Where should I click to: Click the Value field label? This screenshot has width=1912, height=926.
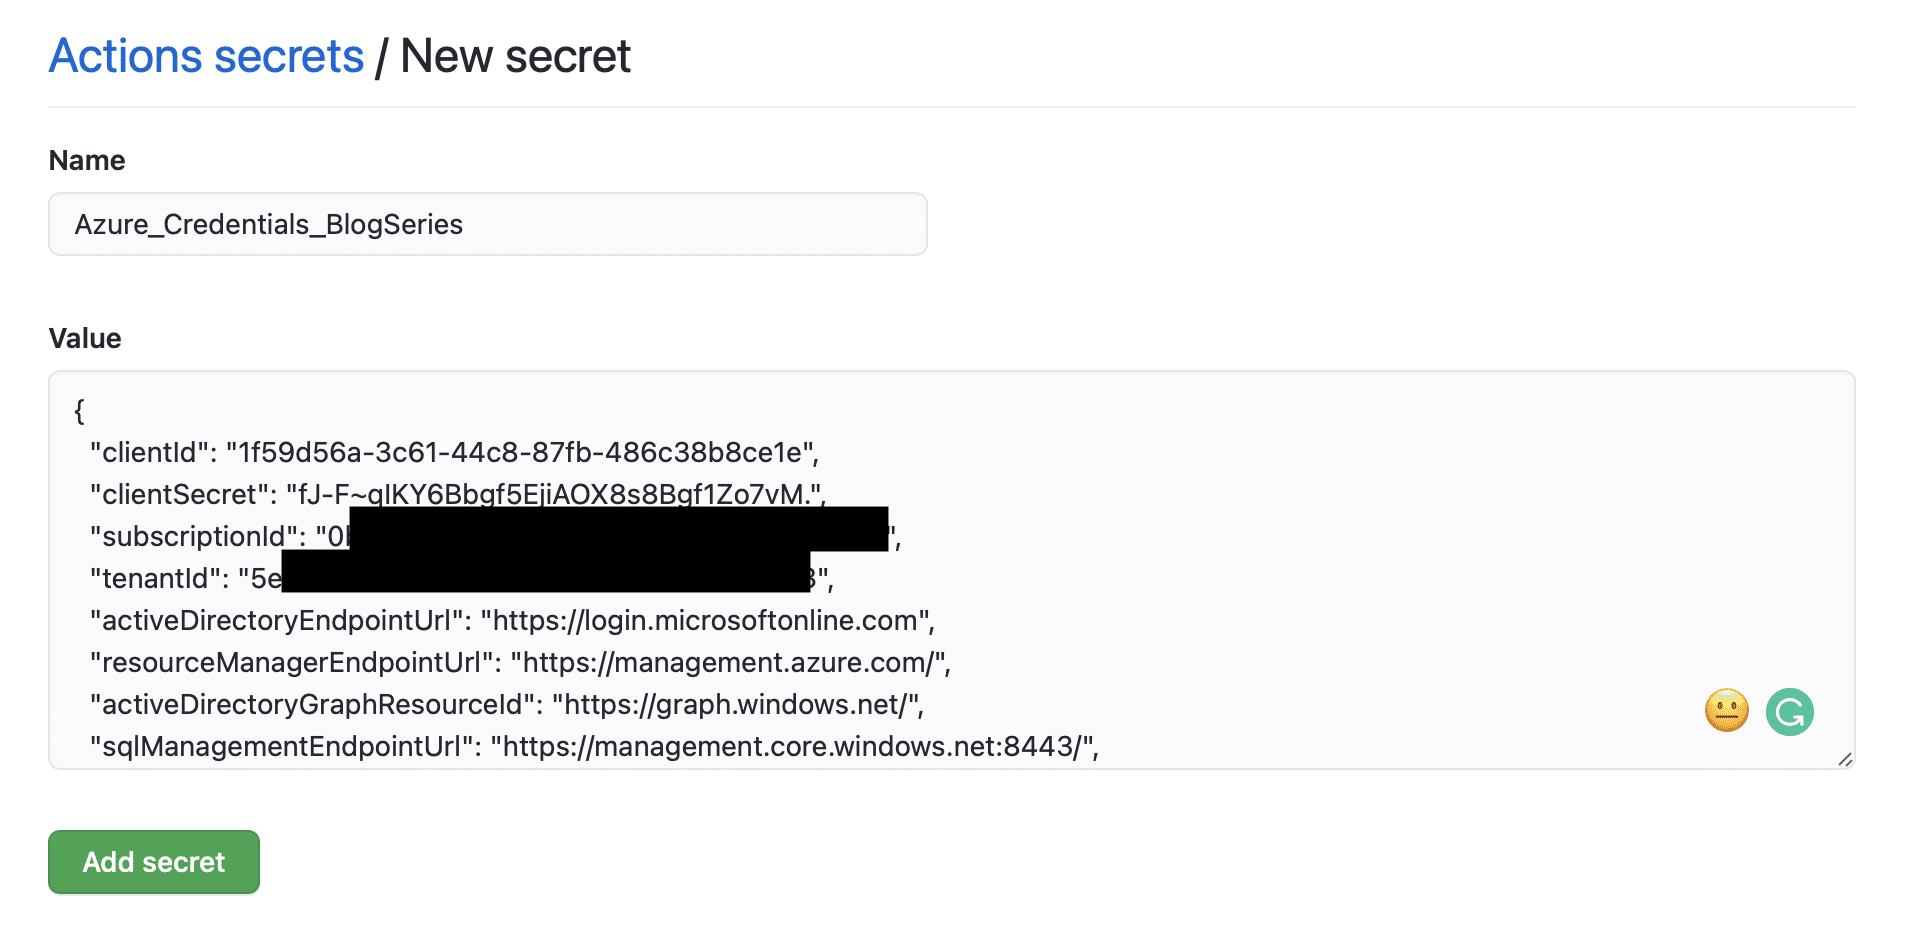tap(85, 339)
